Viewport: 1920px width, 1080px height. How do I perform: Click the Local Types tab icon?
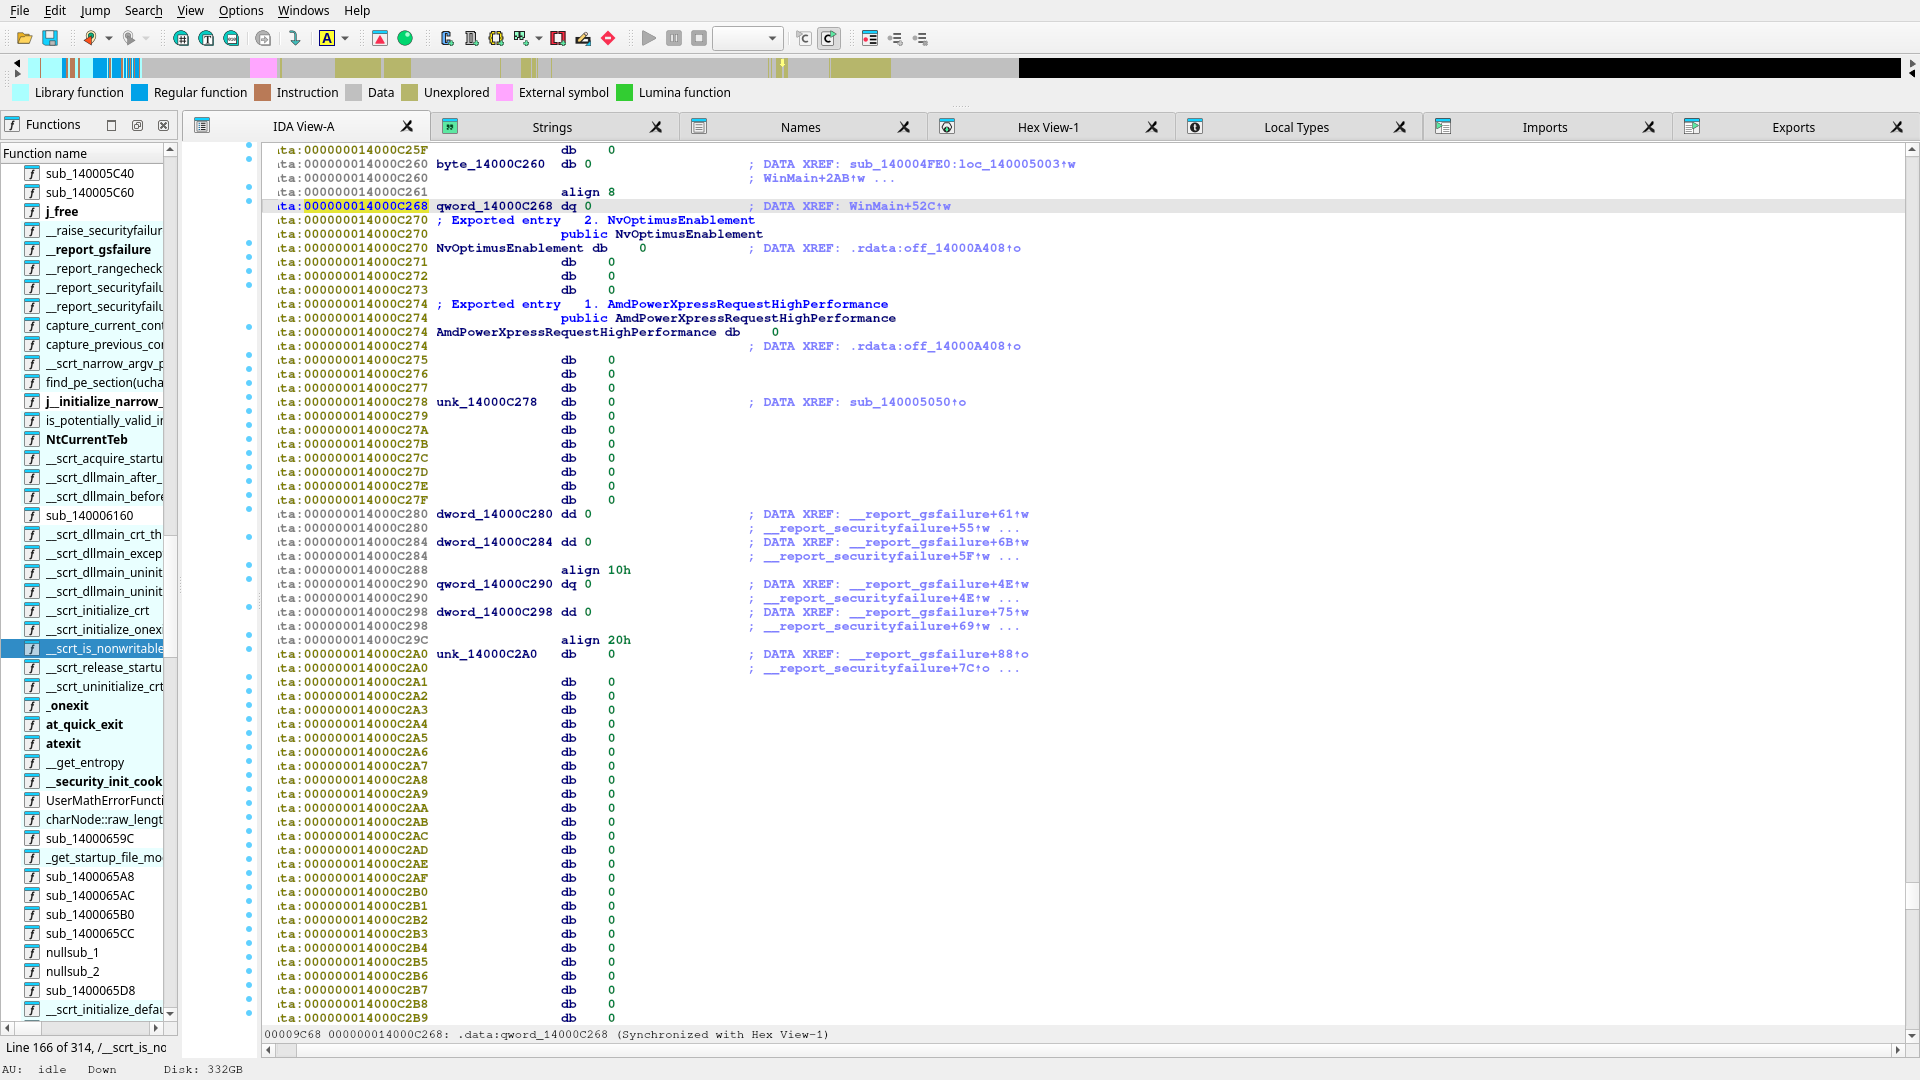point(1195,127)
